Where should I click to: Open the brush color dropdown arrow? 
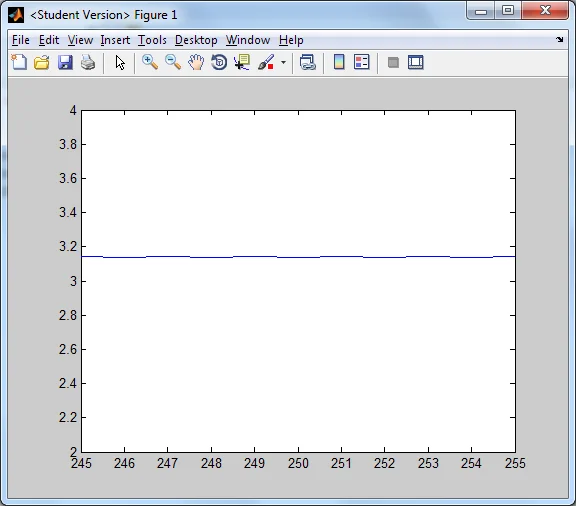[x=283, y=62]
